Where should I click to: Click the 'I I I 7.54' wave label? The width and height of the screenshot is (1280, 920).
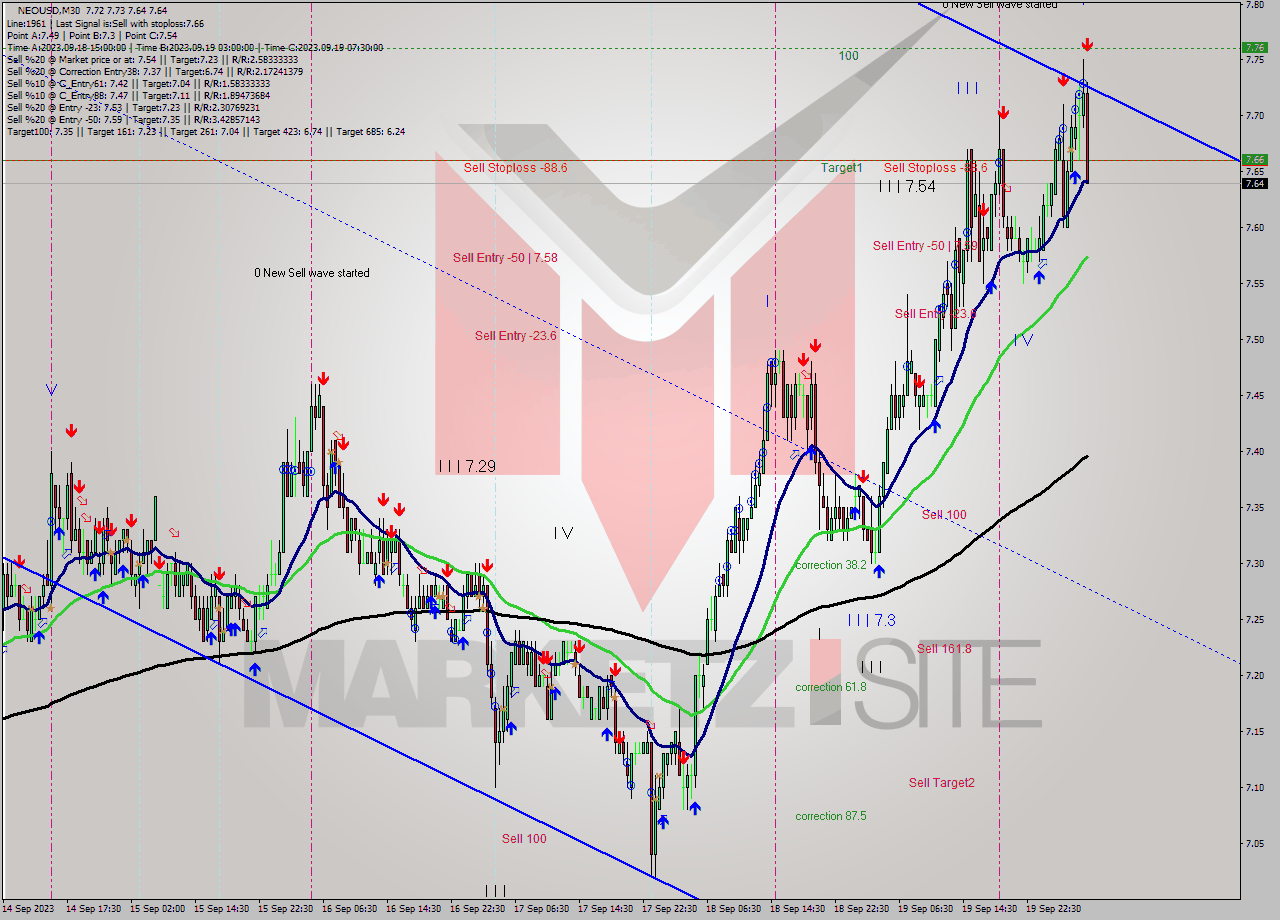pyautogui.click(x=907, y=186)
